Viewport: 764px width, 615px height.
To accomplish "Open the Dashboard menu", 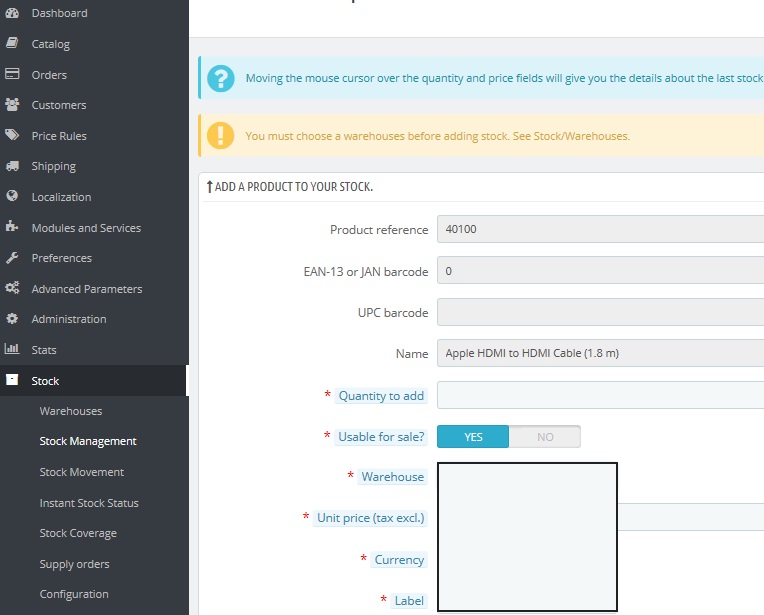I will 59,13.
